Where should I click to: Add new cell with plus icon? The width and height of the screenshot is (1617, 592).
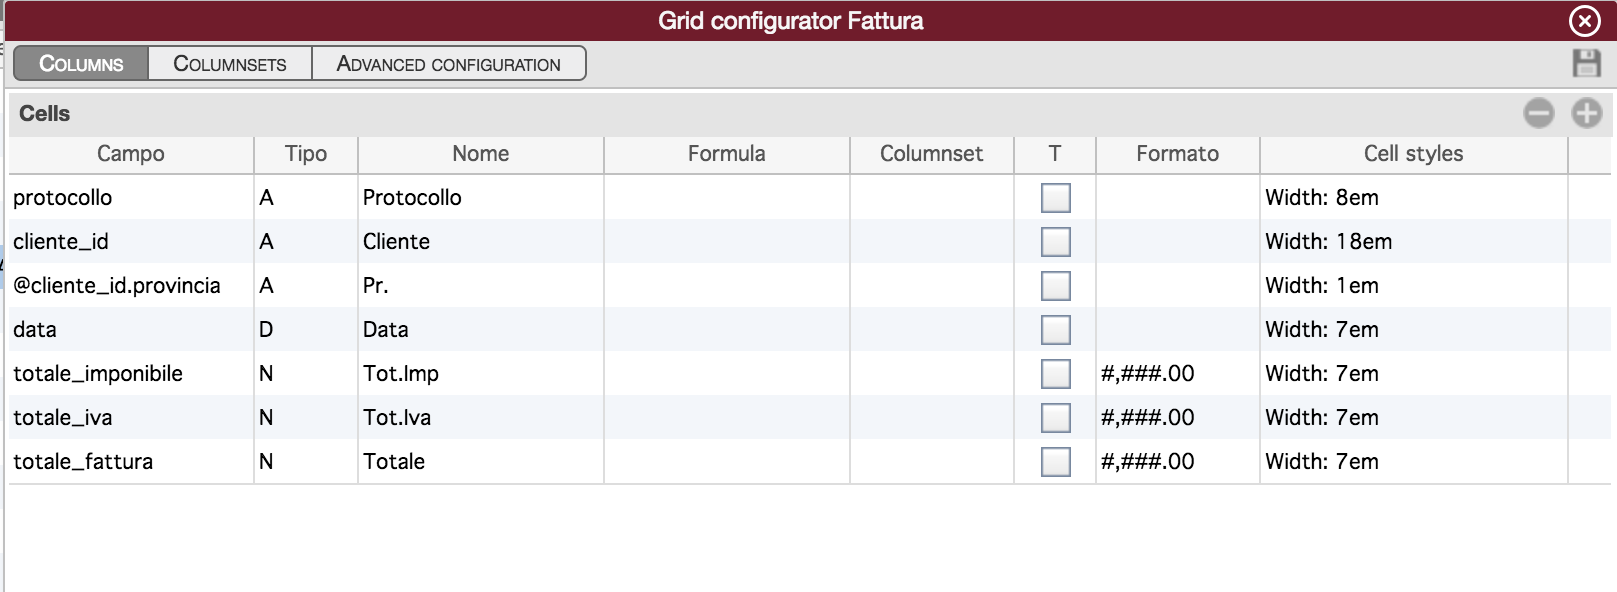1587,113
